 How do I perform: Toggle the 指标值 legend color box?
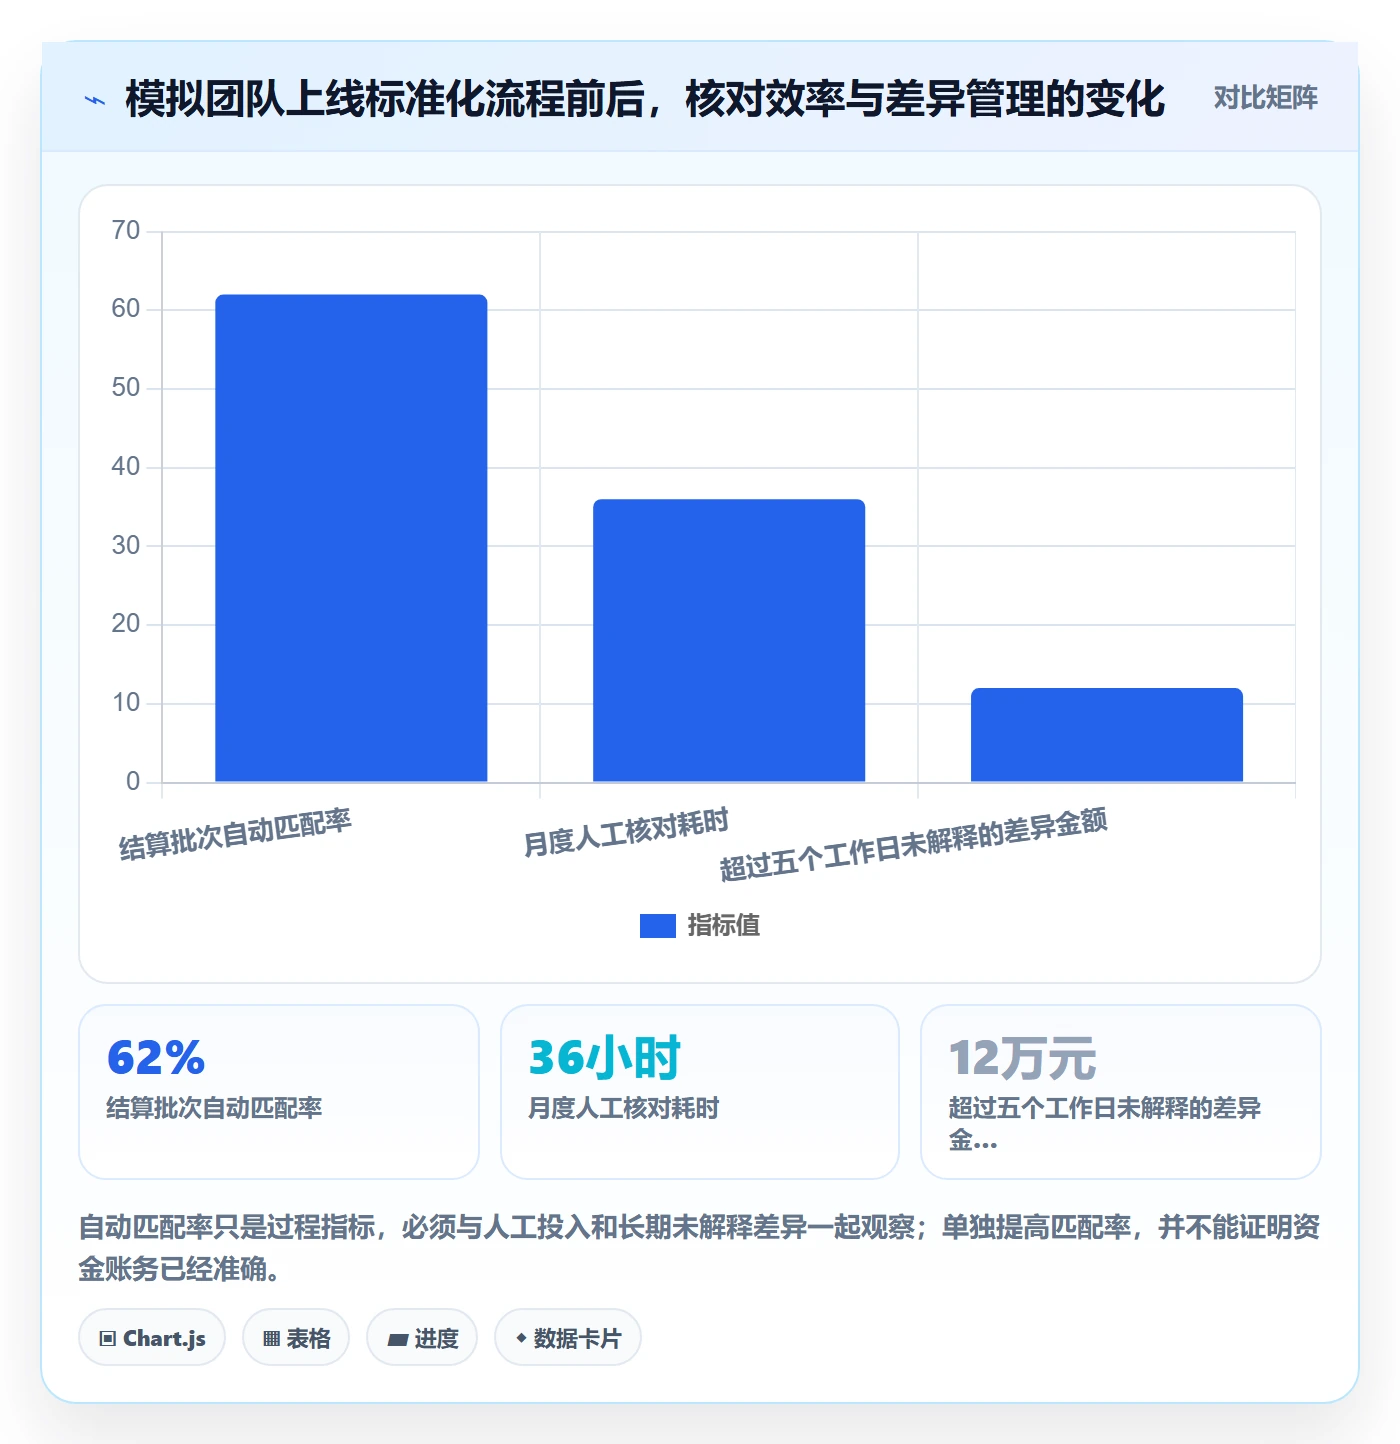tap(658, 926)
